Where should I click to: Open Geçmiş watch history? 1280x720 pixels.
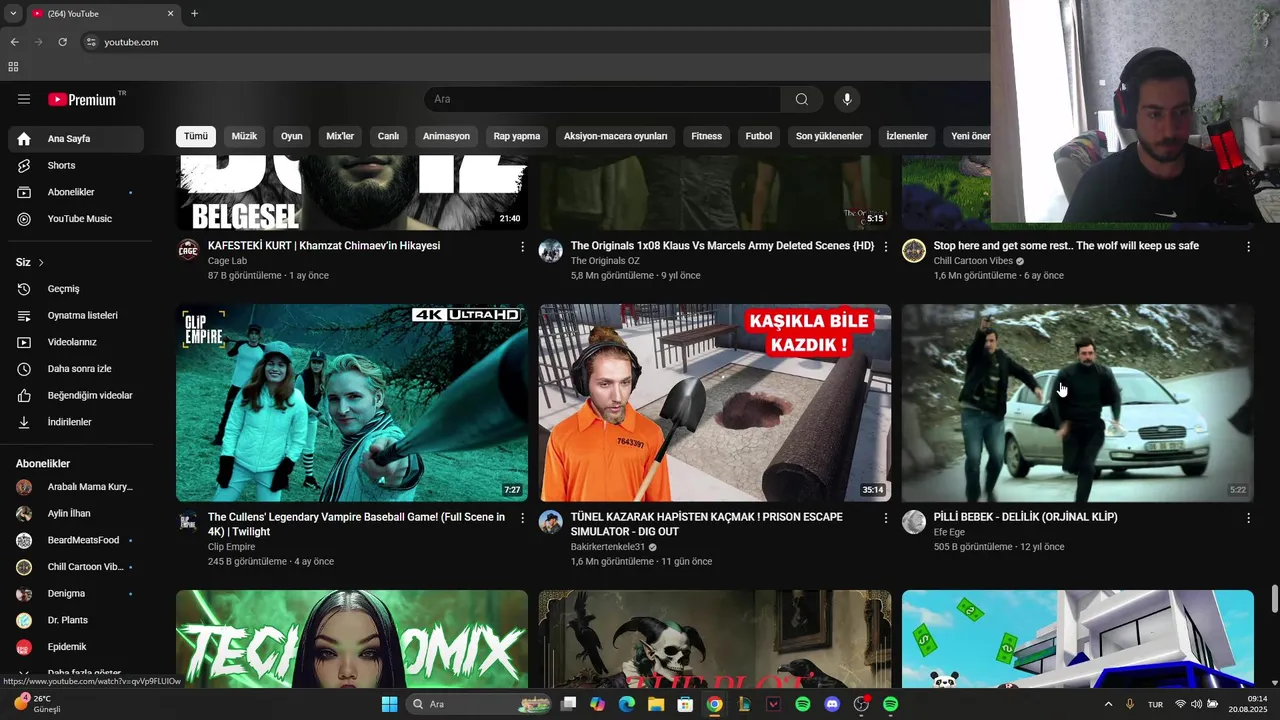pyautogui.click(x=76, y=289)
